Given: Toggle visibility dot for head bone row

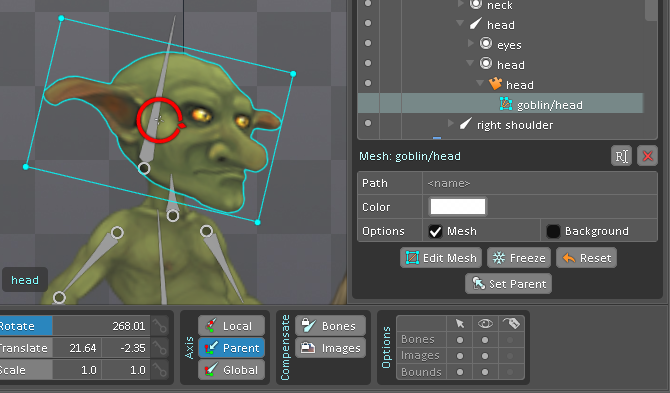Looking at the screenshot, I should (x=368, y=23).
